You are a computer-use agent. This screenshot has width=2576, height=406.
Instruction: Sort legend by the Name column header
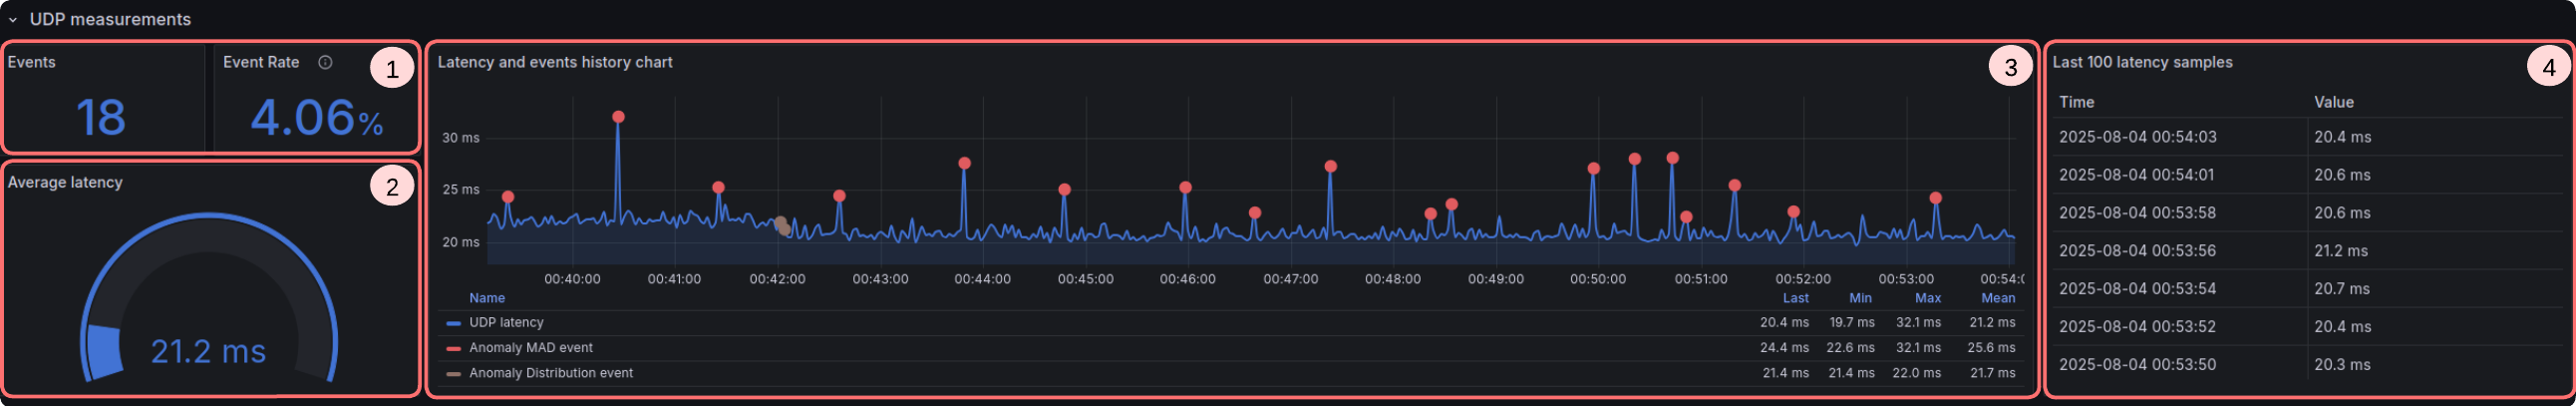tap(487, 298)
